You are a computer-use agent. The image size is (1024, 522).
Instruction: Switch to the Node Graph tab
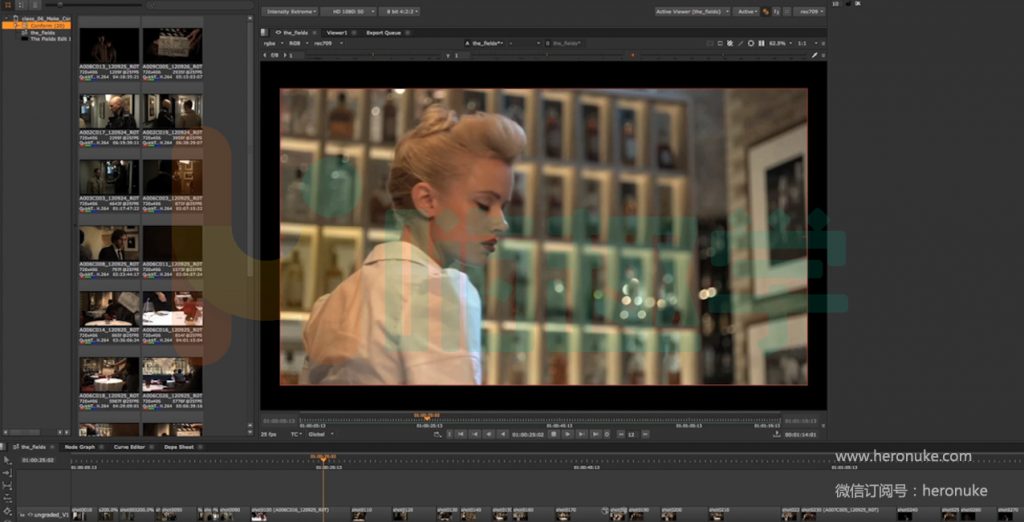coord(79,447)
